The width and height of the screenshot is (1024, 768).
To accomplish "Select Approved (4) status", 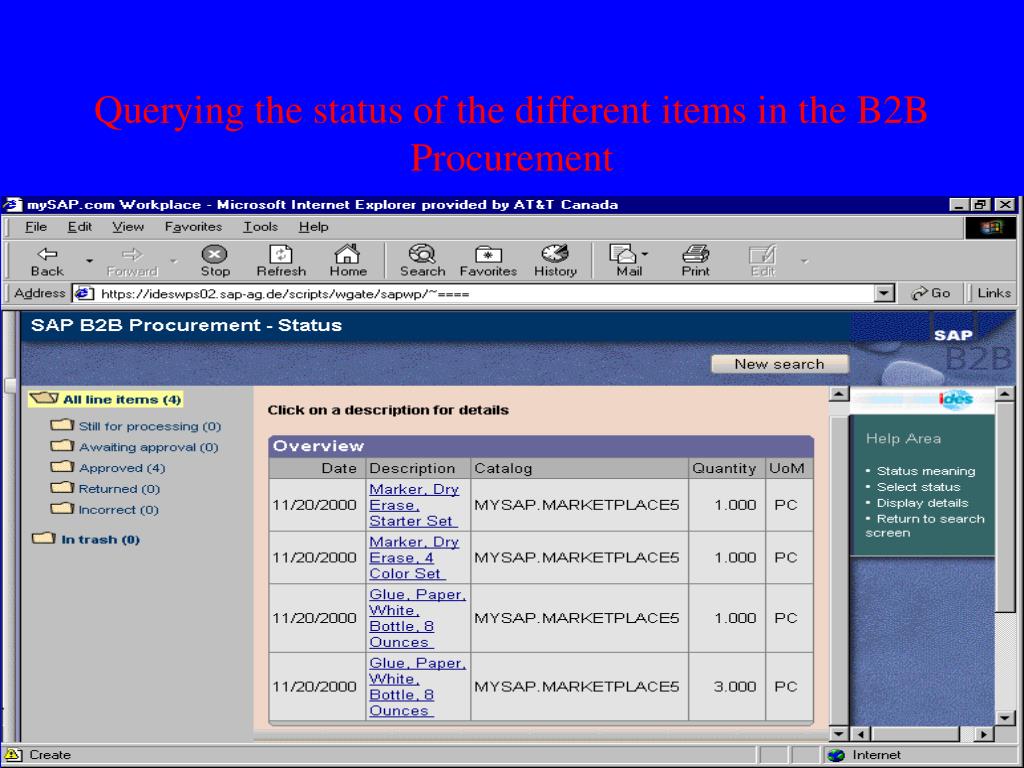I will click(x=122, y=468).
